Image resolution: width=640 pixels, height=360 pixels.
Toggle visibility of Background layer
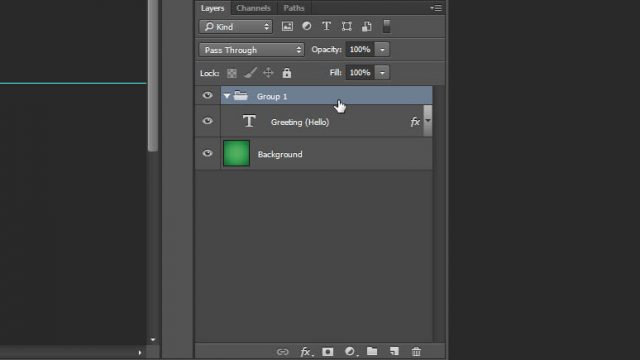click(207, 153)
